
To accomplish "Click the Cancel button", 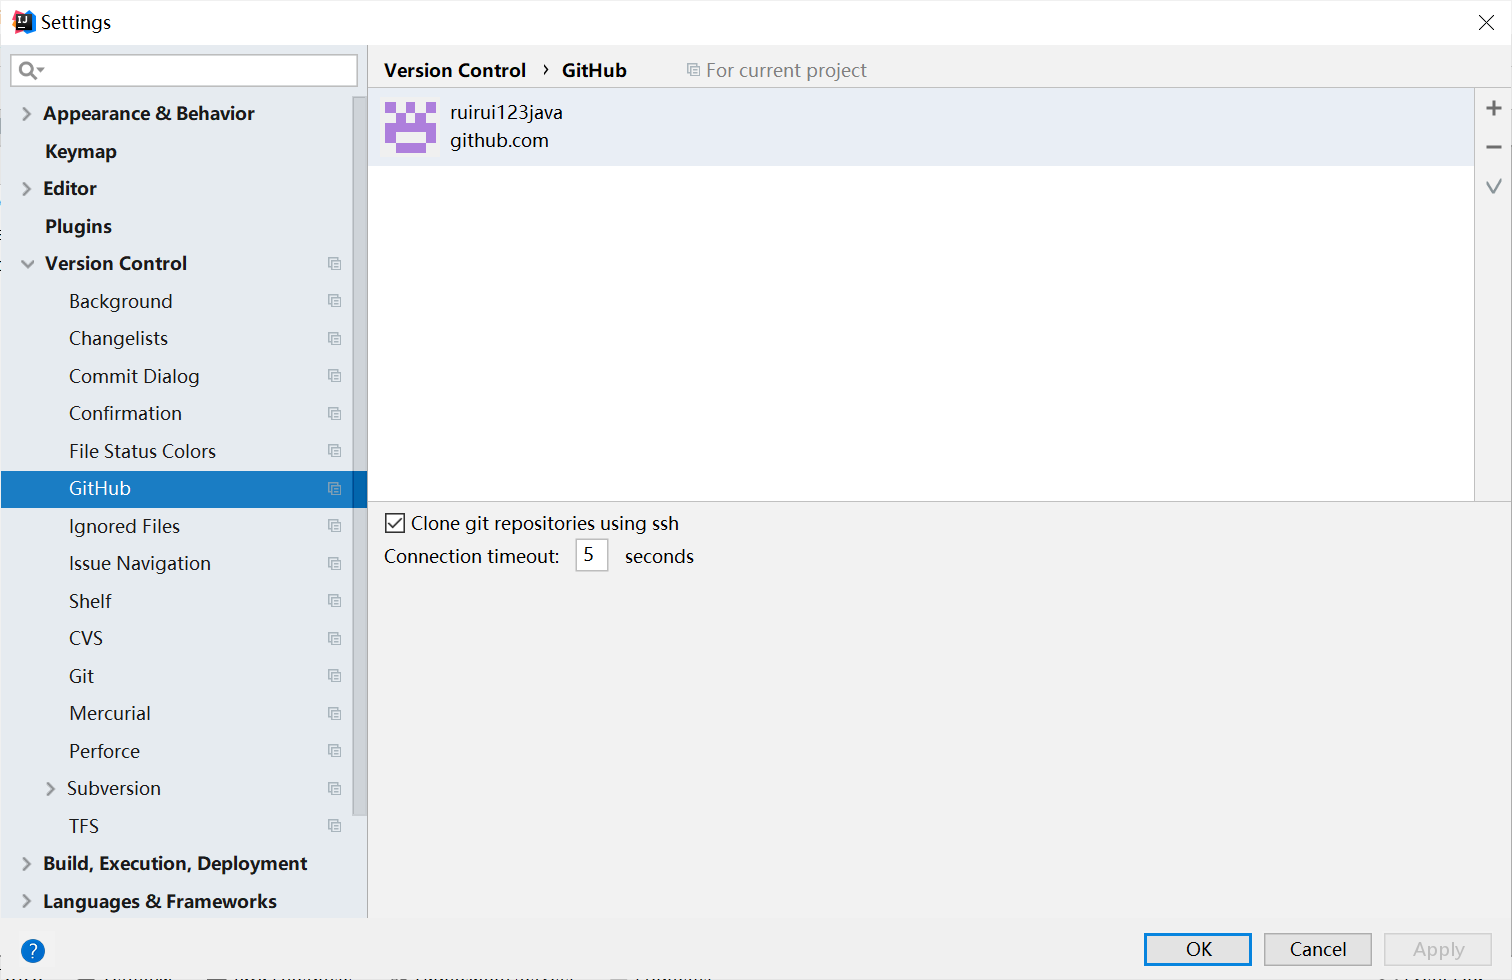I will click(x=1318, y=949).
